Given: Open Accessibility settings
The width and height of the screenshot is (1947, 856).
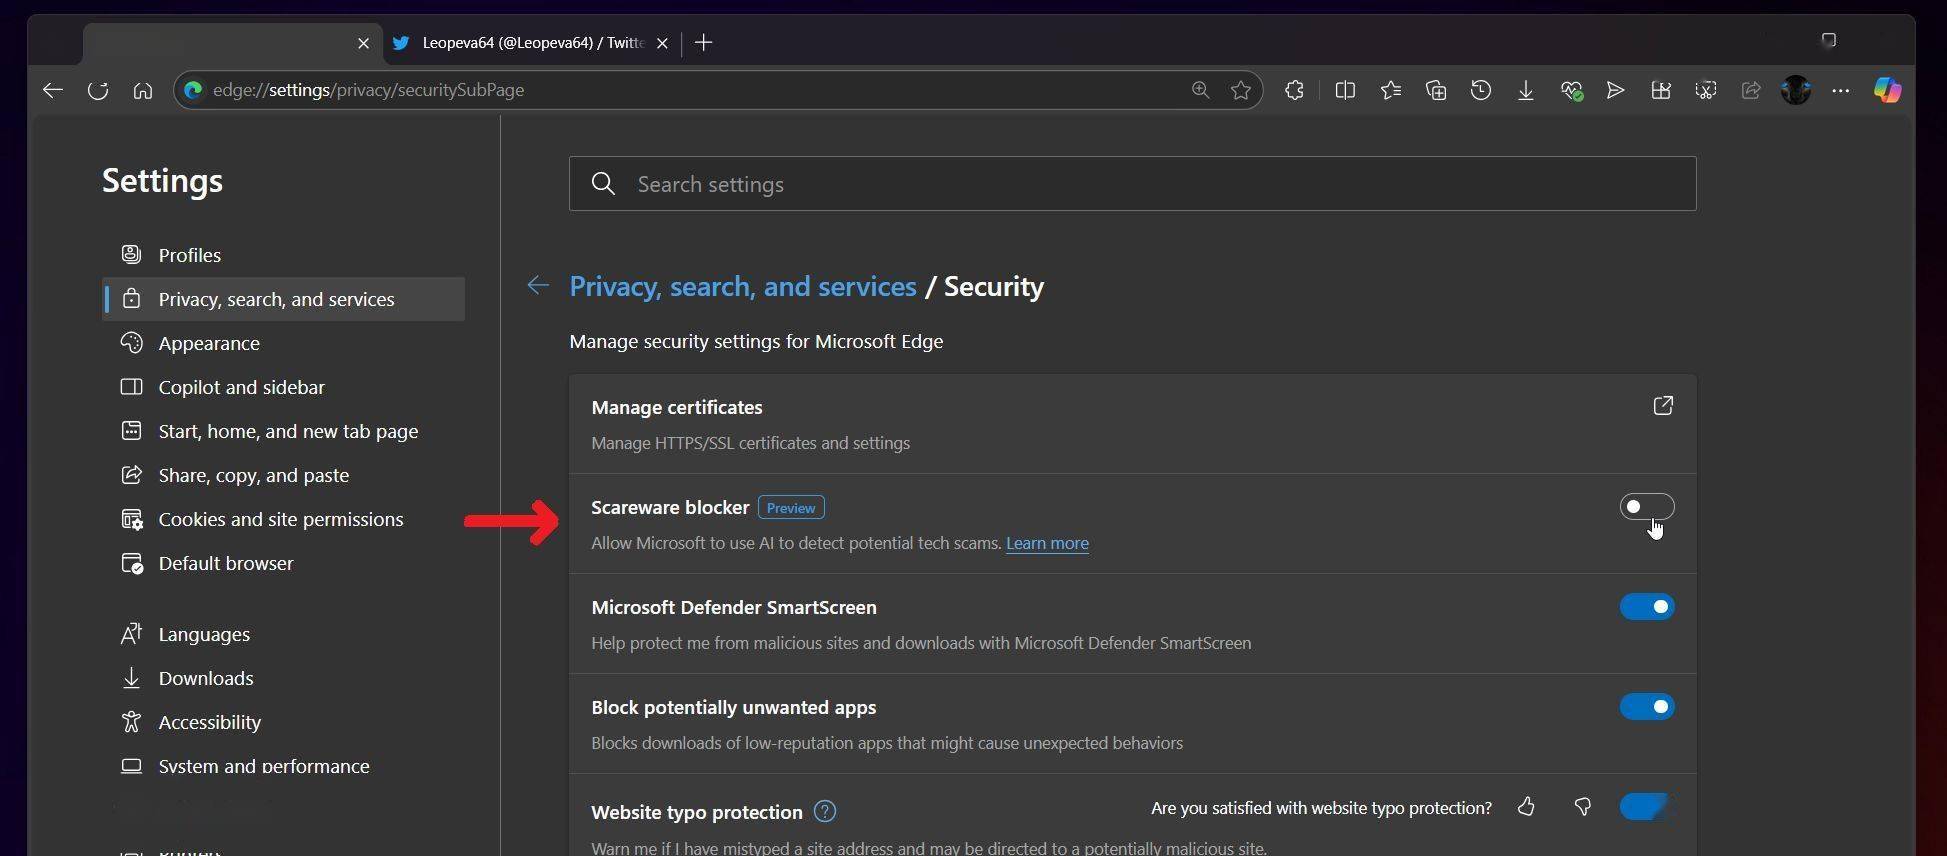Looking at the screenshot, I should (x=284, y=722).
